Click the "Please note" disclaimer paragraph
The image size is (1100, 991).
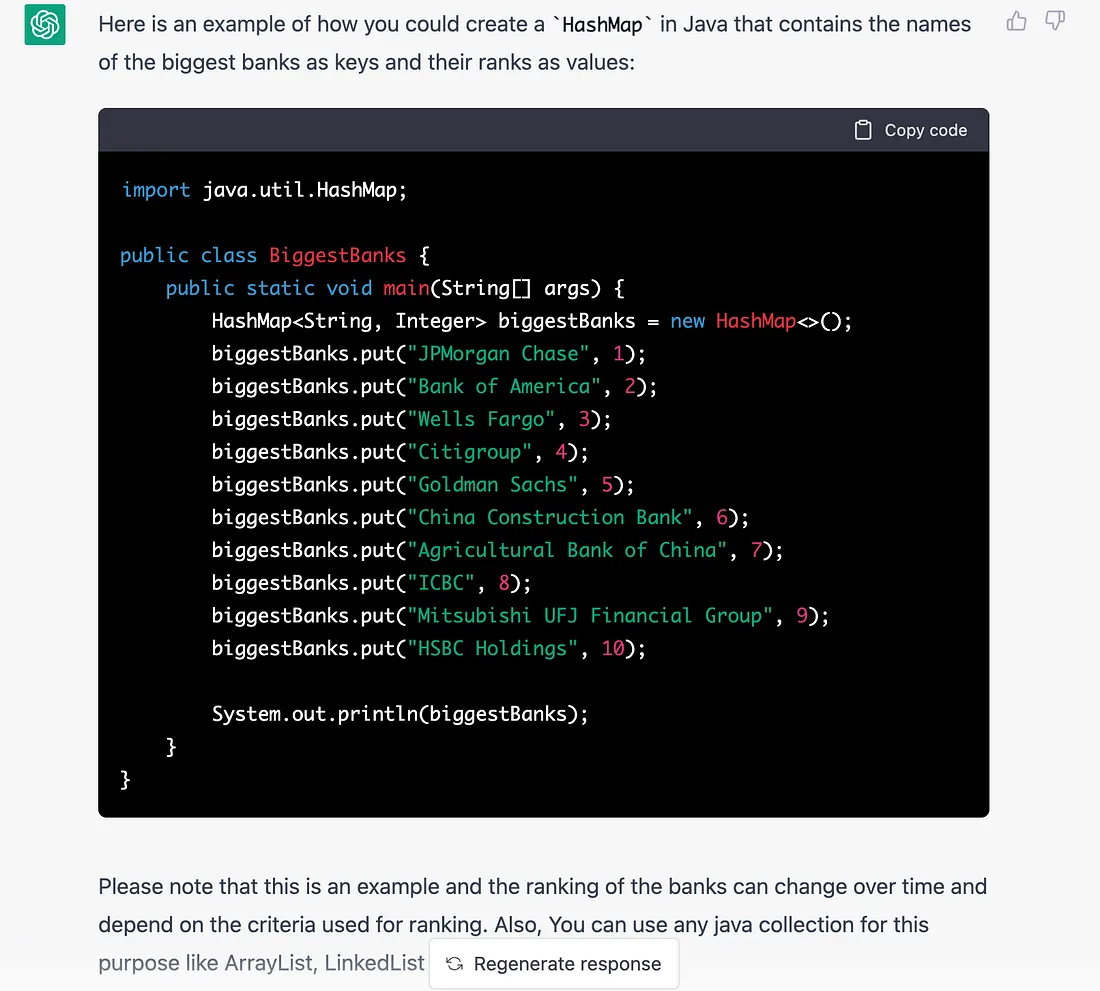coord(542,924)
